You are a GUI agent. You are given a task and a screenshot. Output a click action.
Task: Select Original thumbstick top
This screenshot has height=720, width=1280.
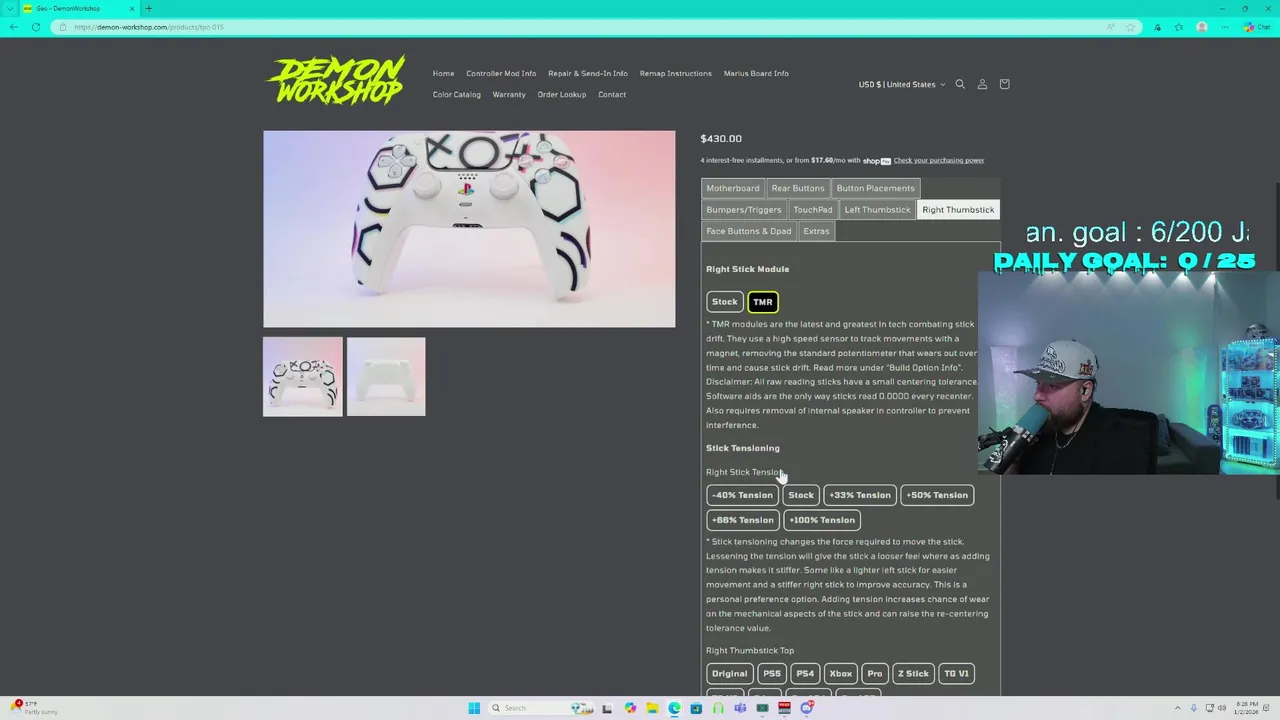(x=730, y=674)
